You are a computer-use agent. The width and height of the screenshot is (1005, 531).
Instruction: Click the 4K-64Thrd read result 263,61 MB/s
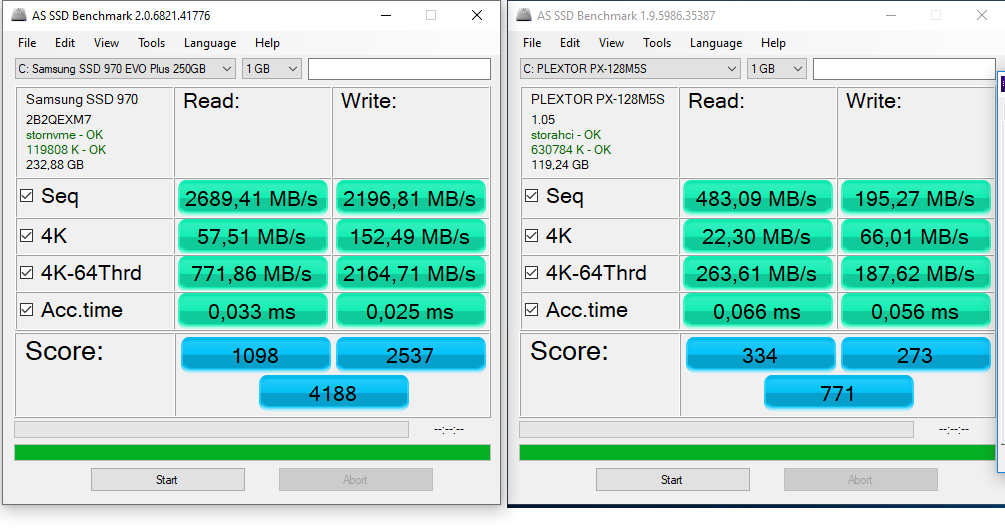pos(758,273)
